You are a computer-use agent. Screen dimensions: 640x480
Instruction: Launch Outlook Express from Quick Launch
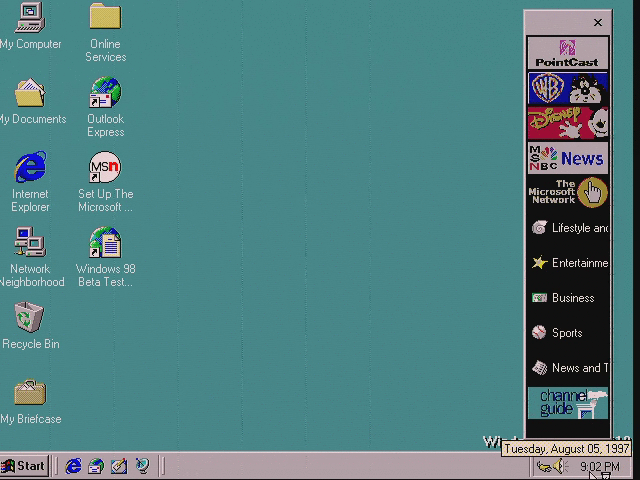click(96, 466)
